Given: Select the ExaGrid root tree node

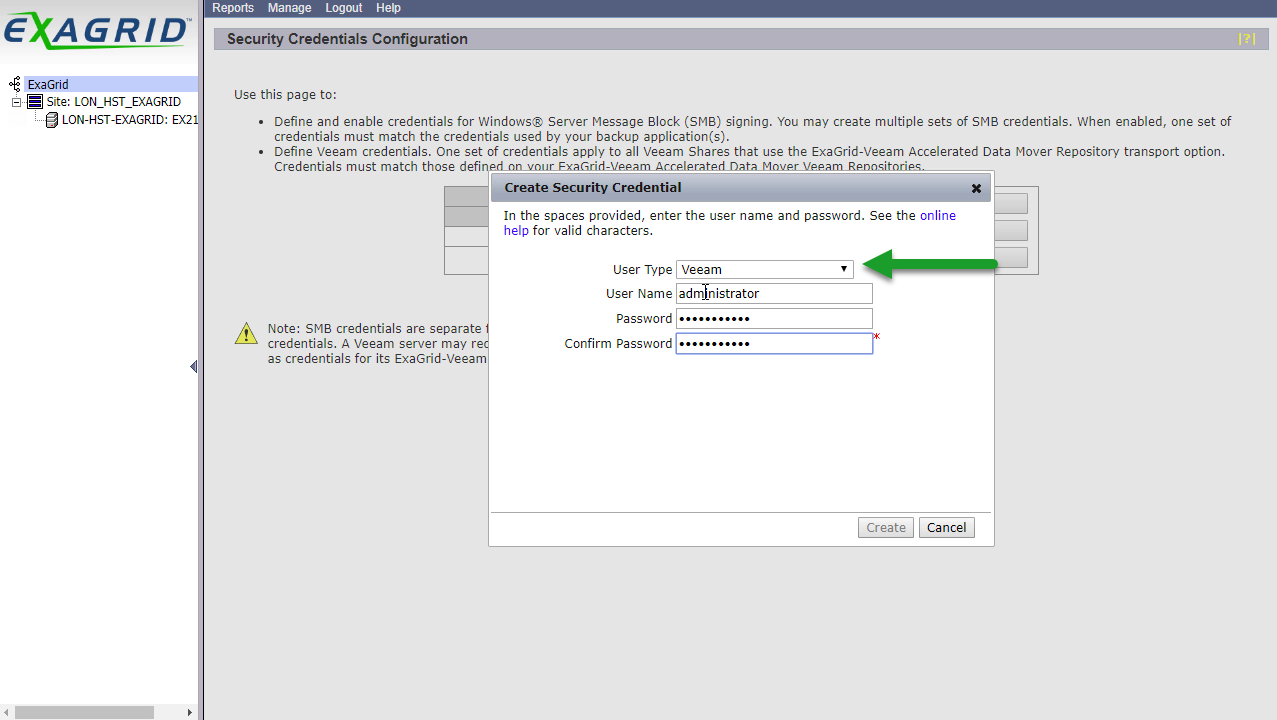Looking at the screenshot, I should click(48, 85).
